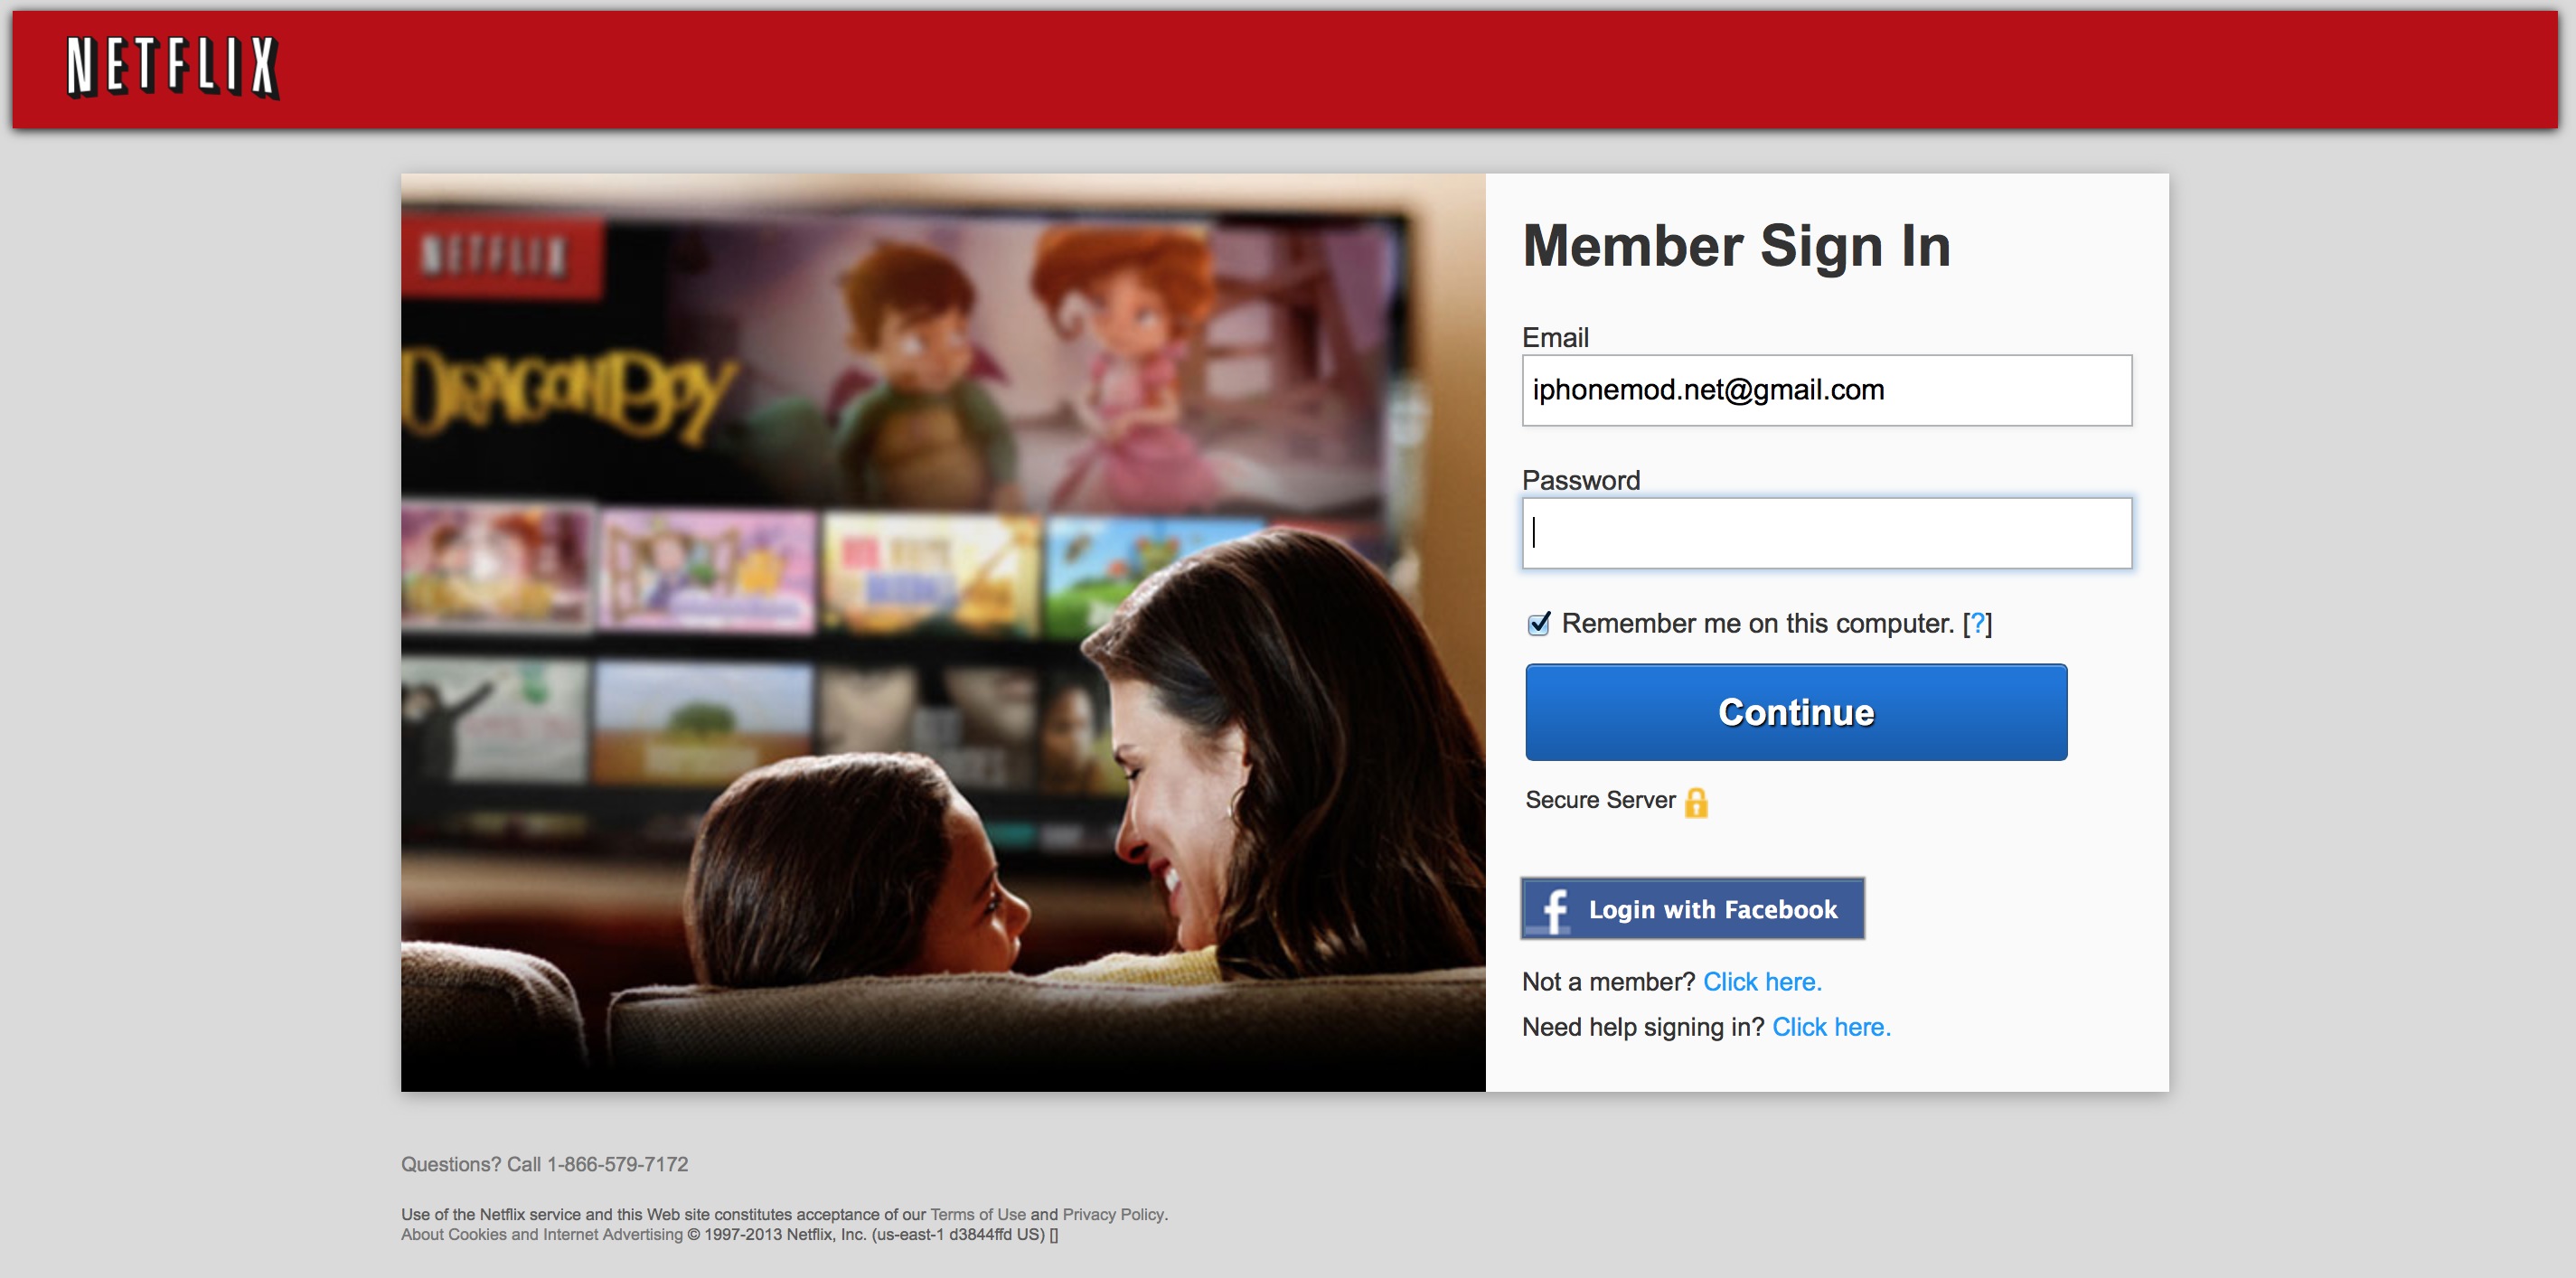Click the Secure Server padlock icon

click(1696, 802)
